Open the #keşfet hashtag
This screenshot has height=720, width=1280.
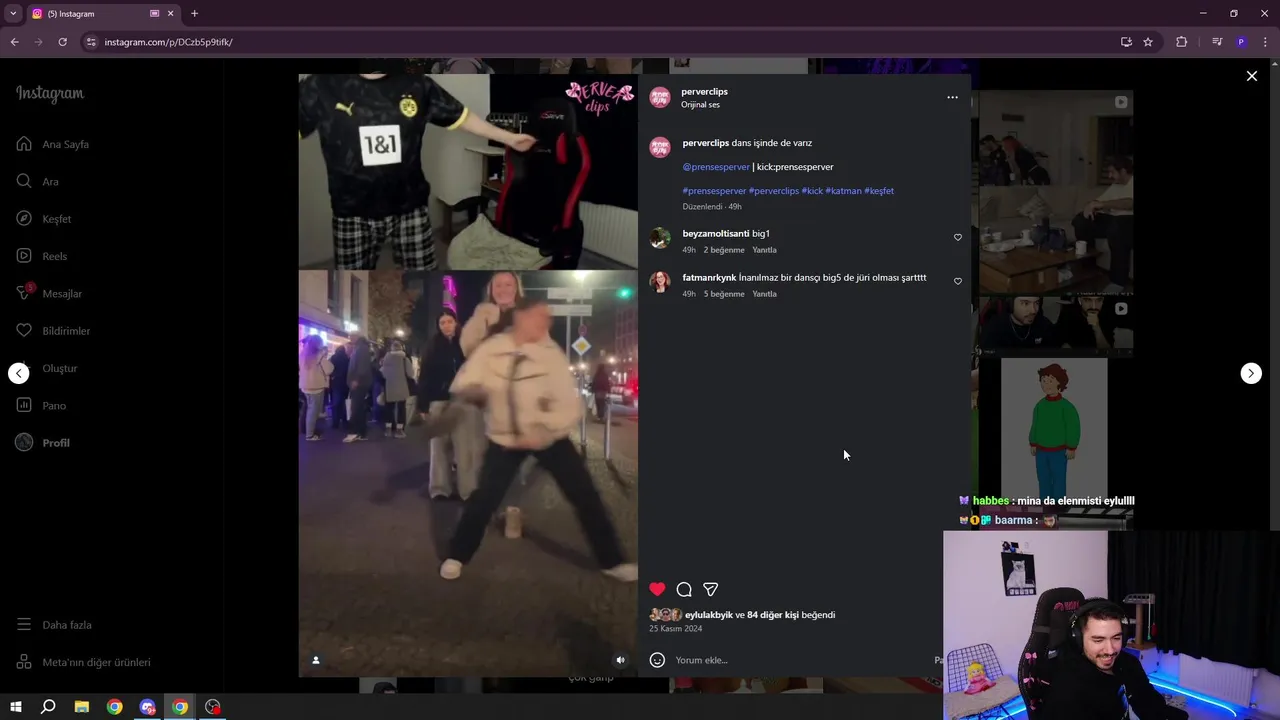[879, 191]
